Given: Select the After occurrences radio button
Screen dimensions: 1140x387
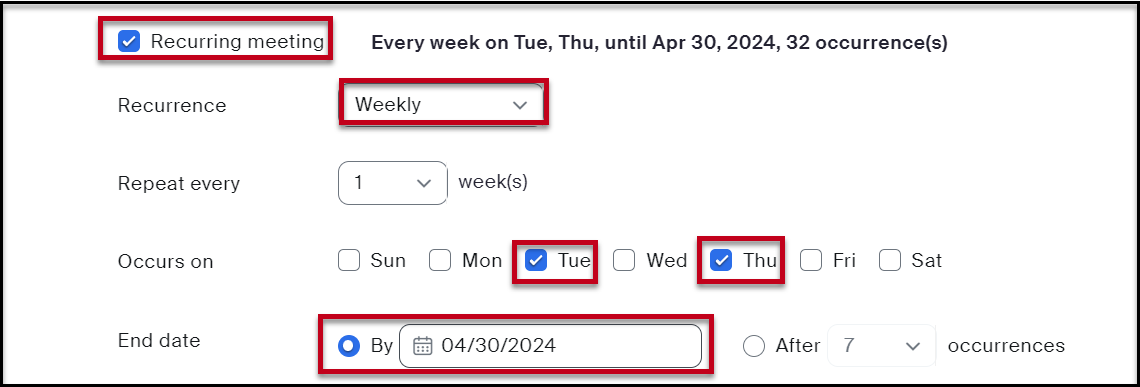Looking at the screenshot, I should click(x=754, y=346).
